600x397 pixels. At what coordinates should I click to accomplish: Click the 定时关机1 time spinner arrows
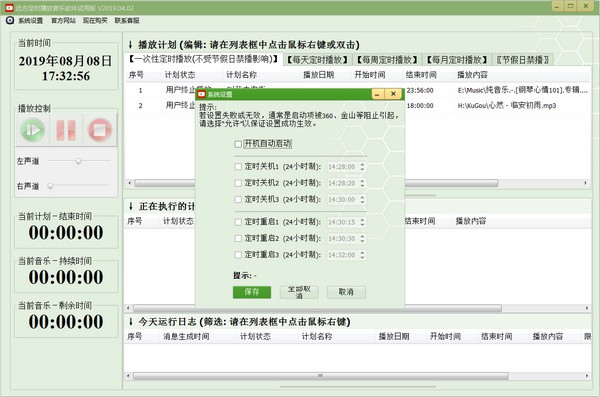[362, 167]
